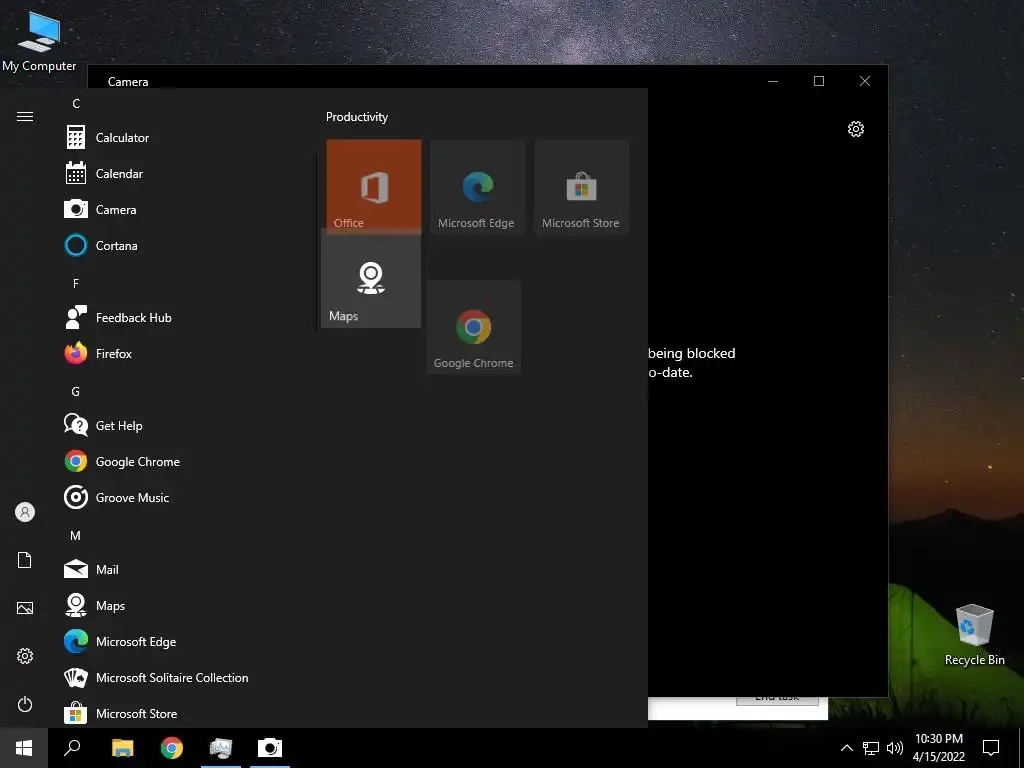The image size is (1024, 768).
Task: Jump to letter F app group header
Action: [76, 283]
